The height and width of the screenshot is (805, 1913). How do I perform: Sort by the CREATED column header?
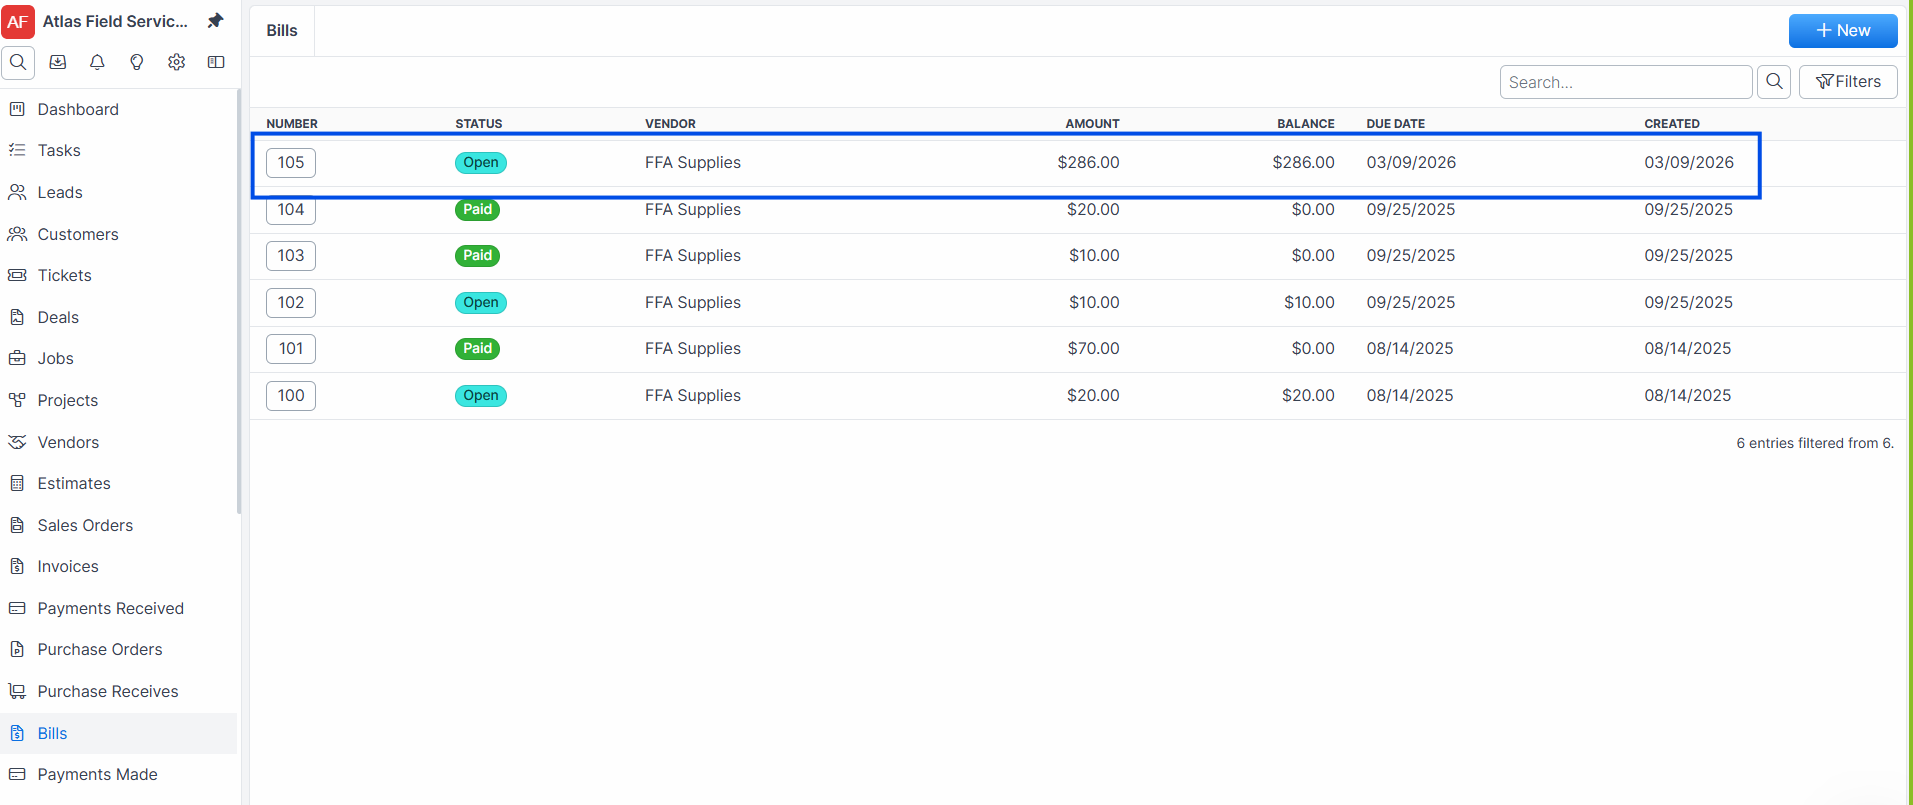click(x=1672, y=124)
